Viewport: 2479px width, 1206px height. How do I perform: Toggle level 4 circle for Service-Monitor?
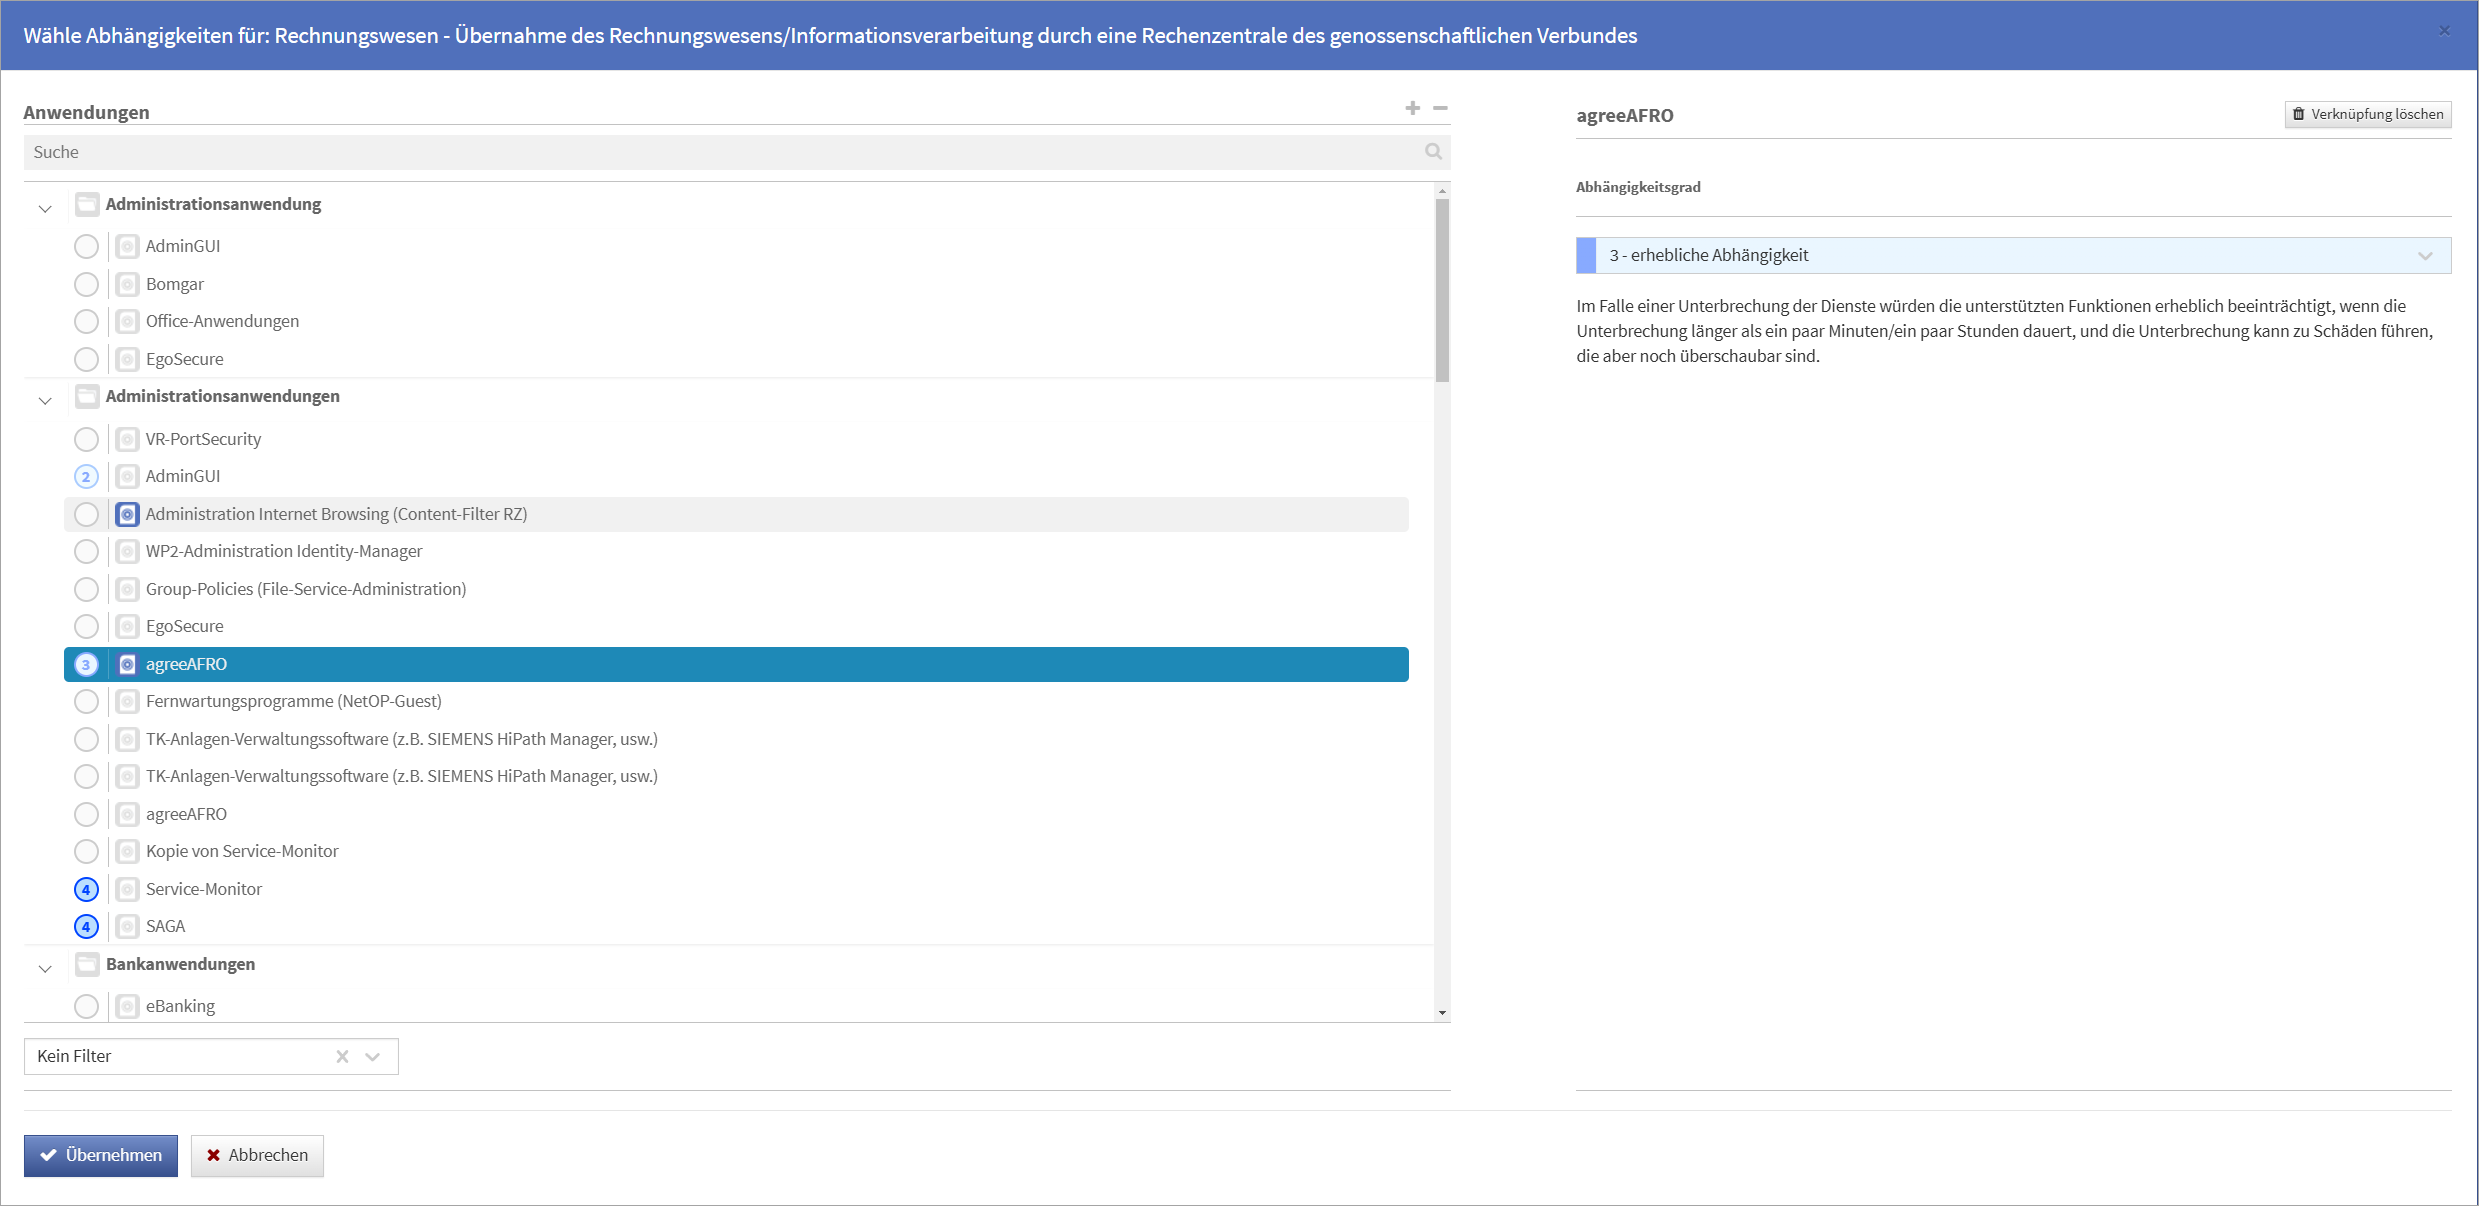click(x=86, y=889)
